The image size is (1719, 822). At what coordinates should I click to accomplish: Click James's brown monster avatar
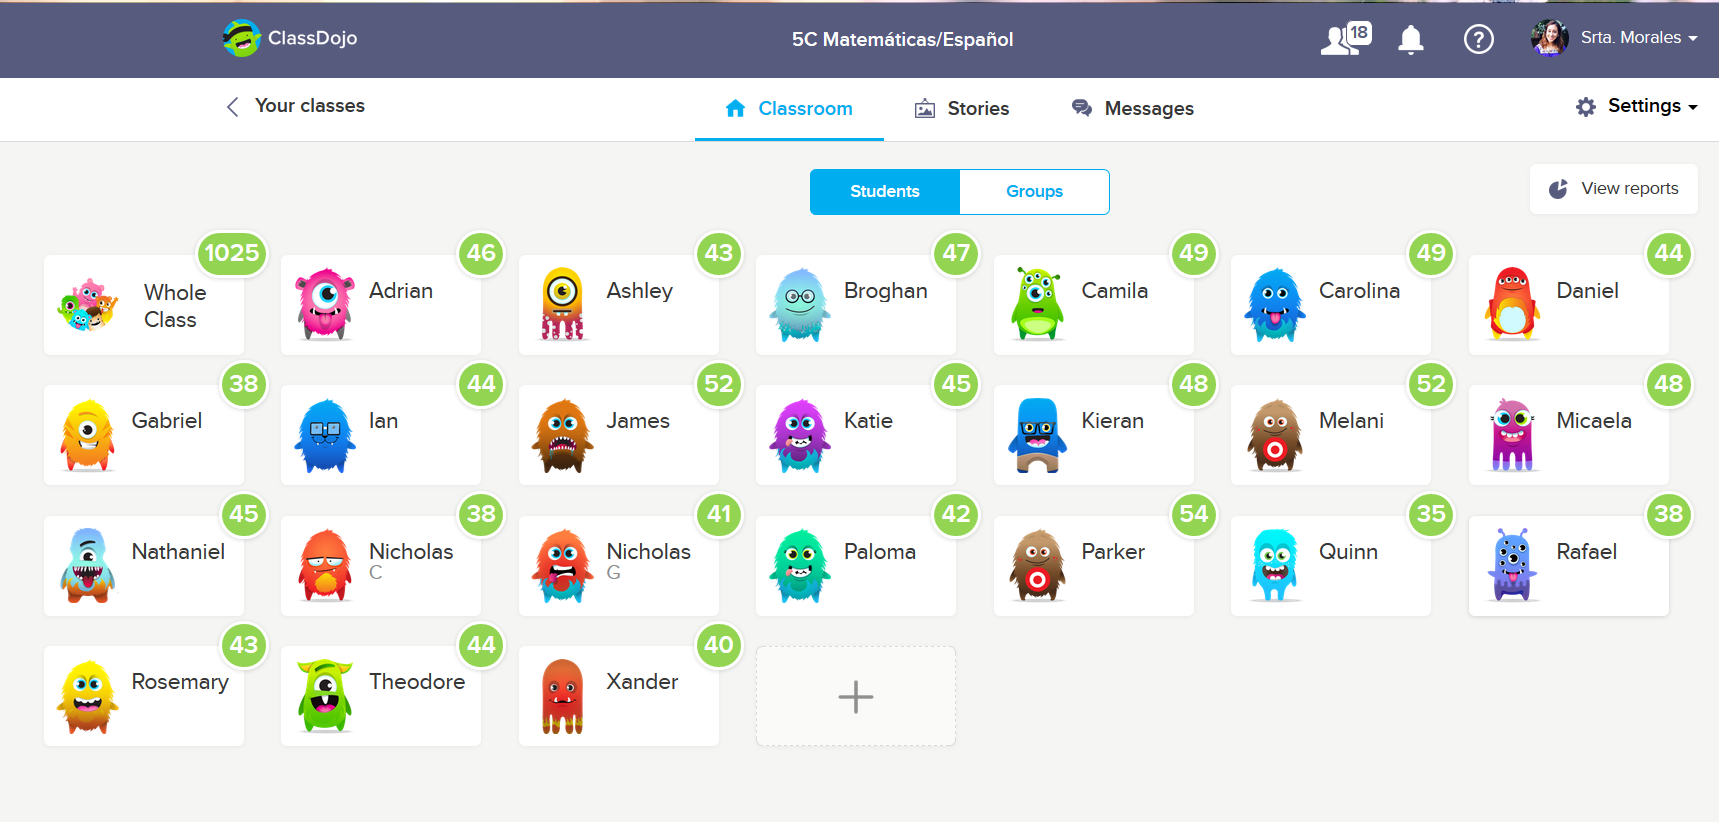tap(563, 435)
